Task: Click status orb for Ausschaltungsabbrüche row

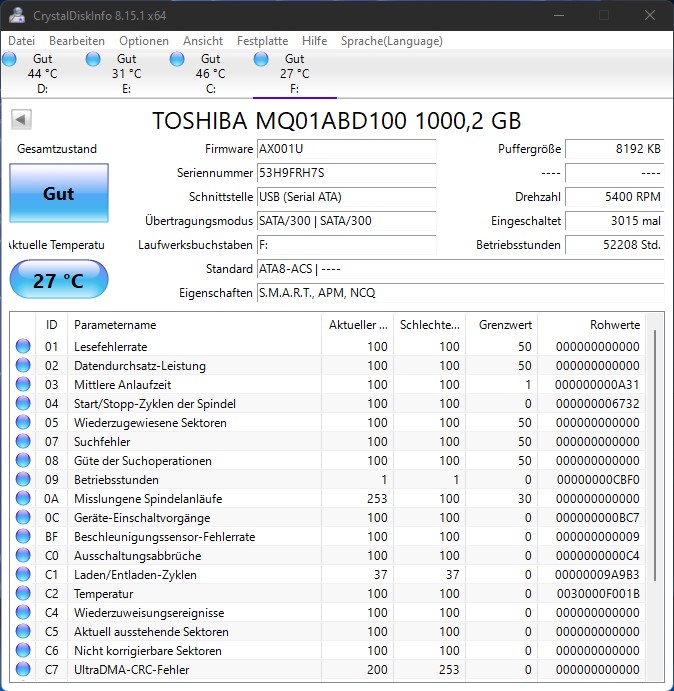Action: [23, 555]
